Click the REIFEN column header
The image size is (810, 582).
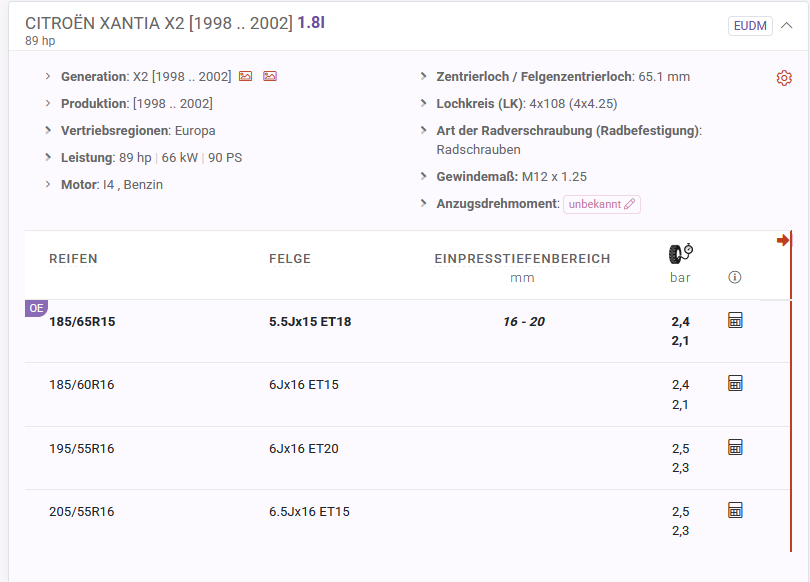coord(73,259)
